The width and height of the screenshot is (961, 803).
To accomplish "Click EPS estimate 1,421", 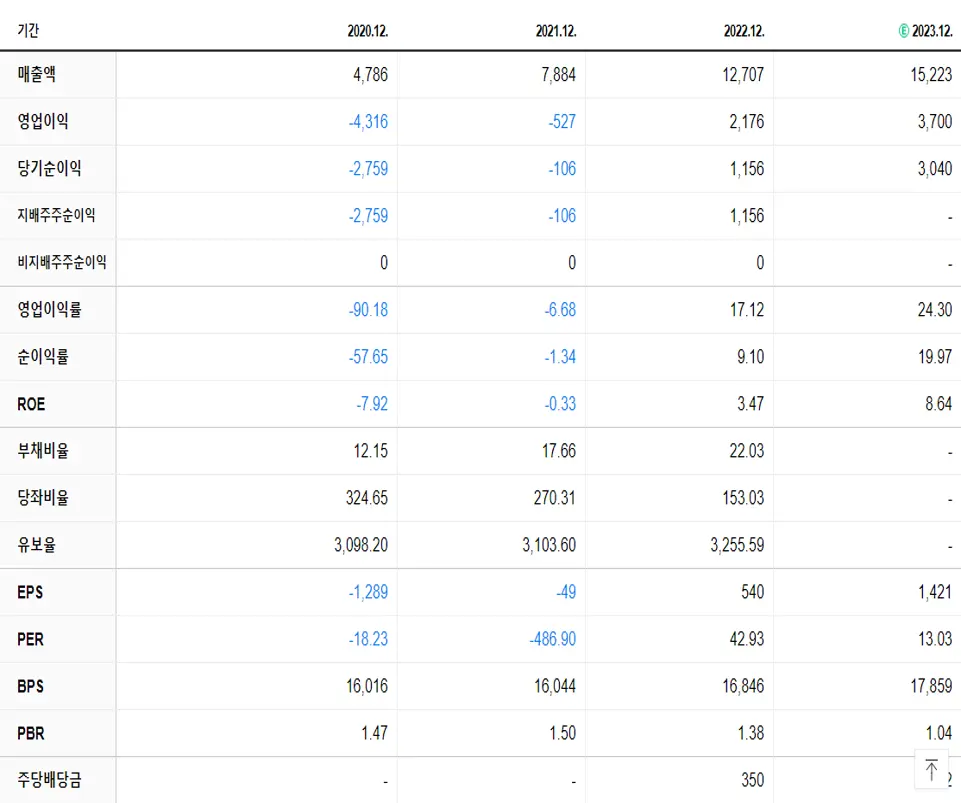I will (x=935, y=592).
